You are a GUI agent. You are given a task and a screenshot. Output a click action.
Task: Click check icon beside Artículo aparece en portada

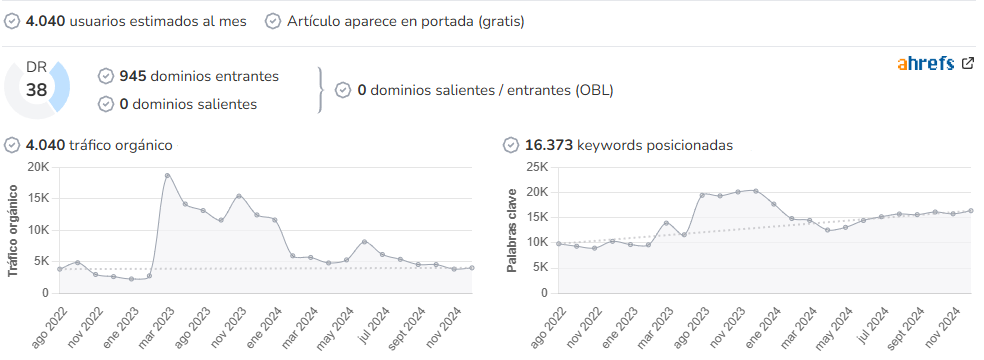tap(273, 21)
